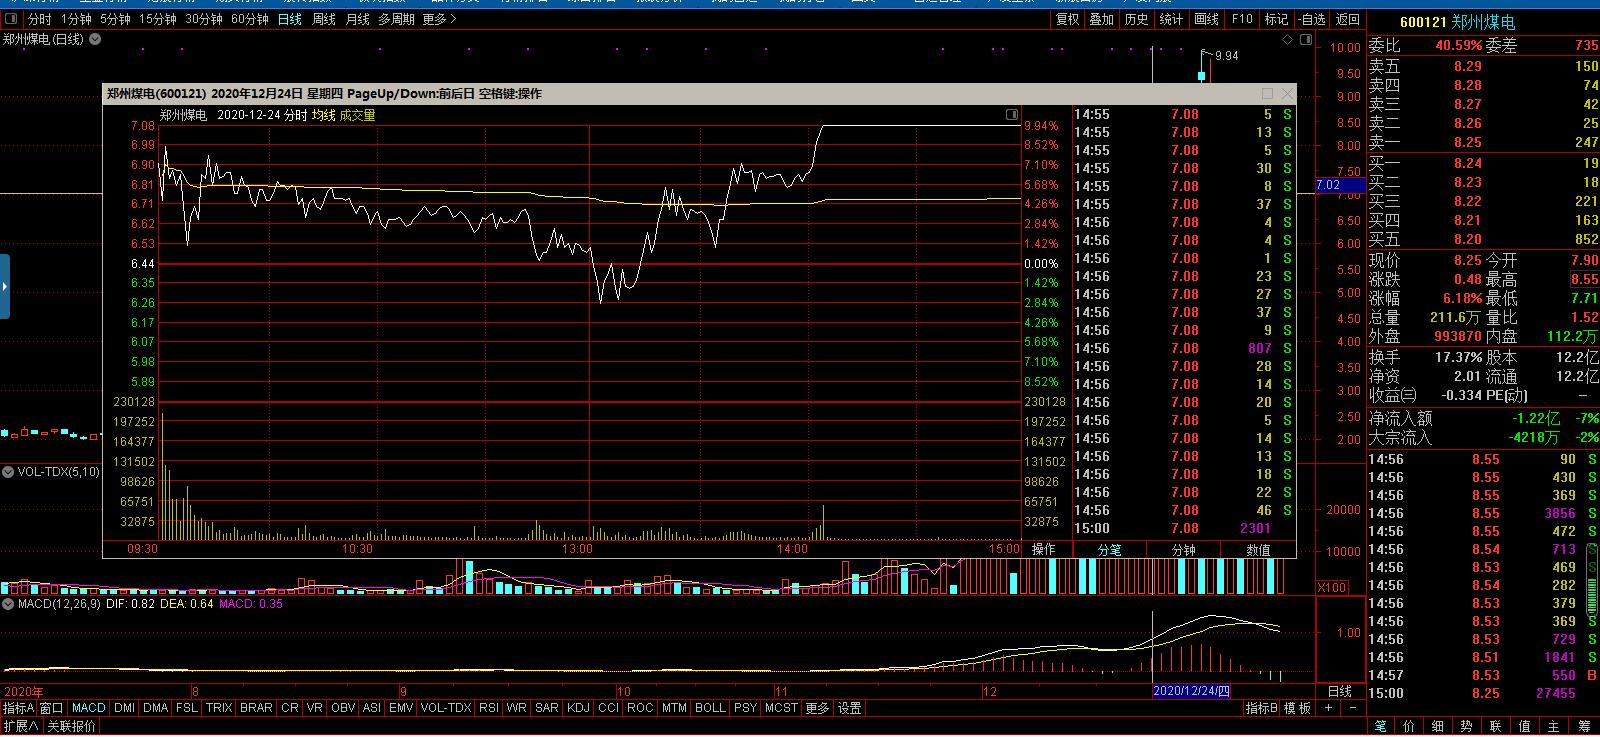The height and width of the screenshot is (737, 1600).
Task: Toggle the side panel icon beside the diamond
Action: click(1305, 40)
